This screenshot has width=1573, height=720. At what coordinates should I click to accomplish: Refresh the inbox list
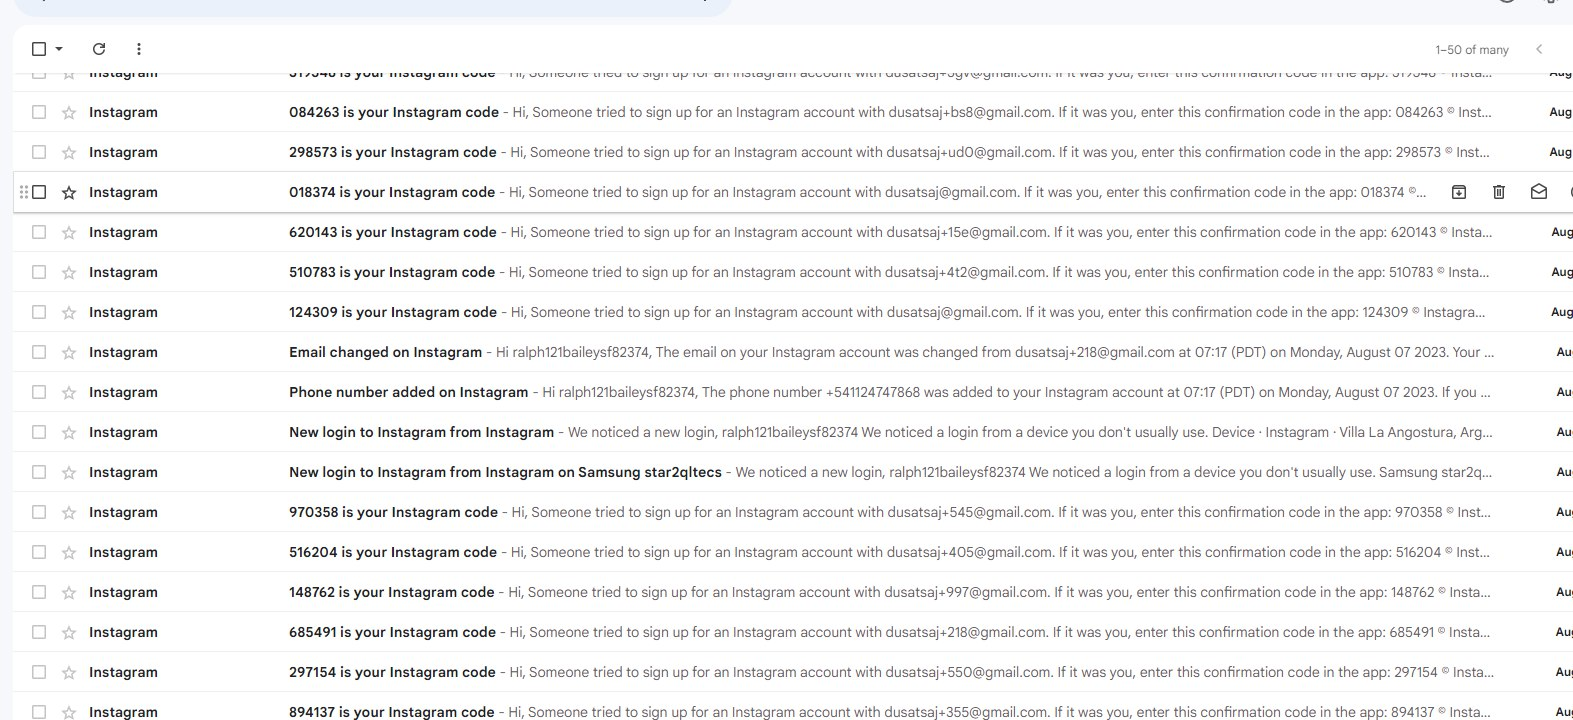[x=99, y=49]
